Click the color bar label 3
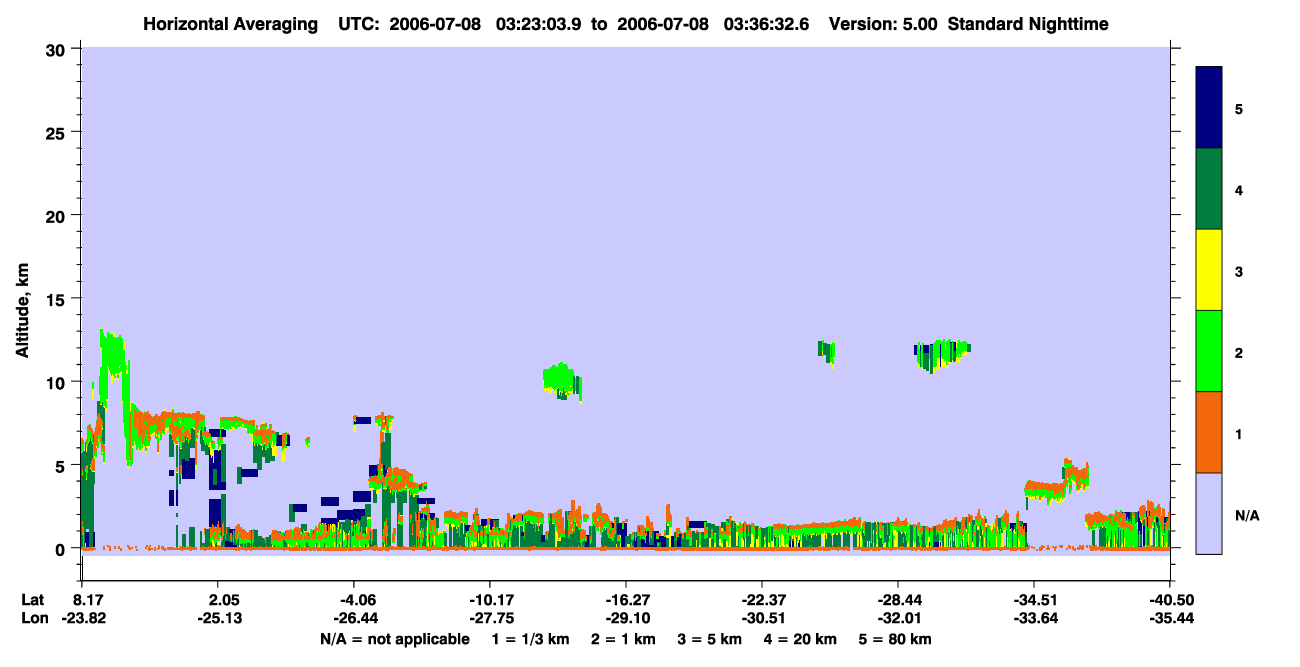Image resolution: width=1300 pixels, height=667 pixels. click(x=1239, y=270)
